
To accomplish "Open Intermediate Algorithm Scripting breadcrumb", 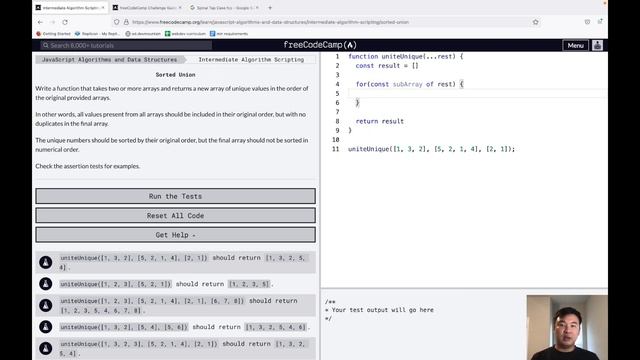I will [x=251, y=60].
